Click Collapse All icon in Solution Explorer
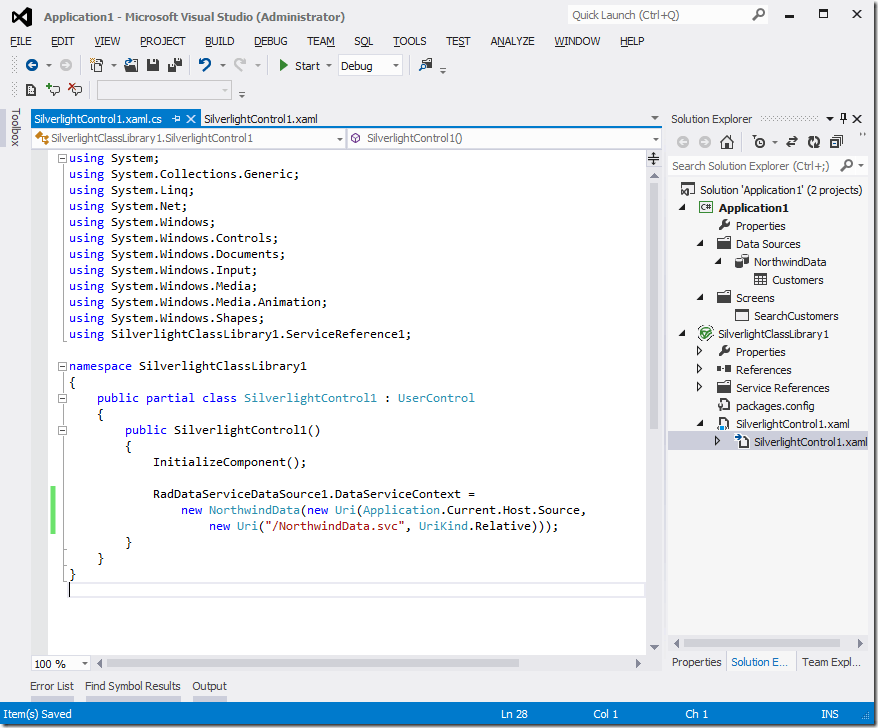 pos(835,142)
